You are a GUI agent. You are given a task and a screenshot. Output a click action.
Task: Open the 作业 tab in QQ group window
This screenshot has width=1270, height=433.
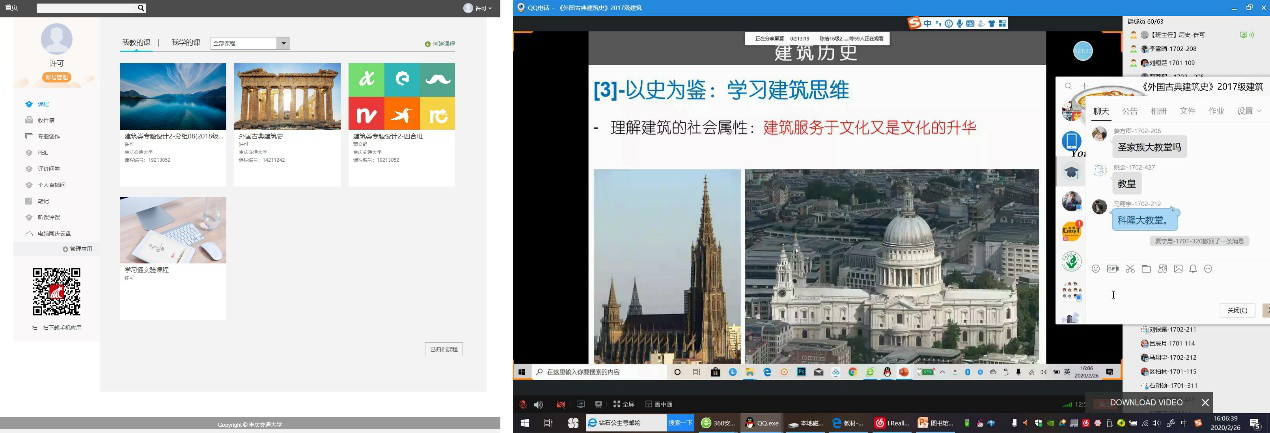pos(1216,111)
